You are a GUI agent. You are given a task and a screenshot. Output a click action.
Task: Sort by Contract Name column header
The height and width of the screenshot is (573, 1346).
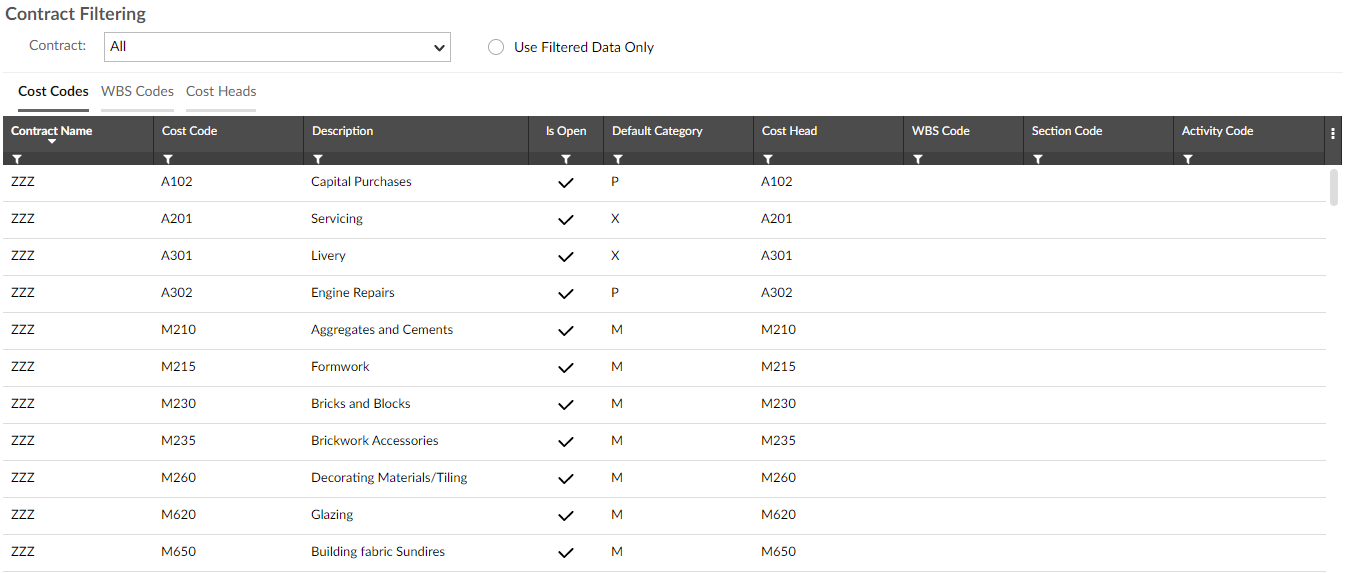point(51,131)
